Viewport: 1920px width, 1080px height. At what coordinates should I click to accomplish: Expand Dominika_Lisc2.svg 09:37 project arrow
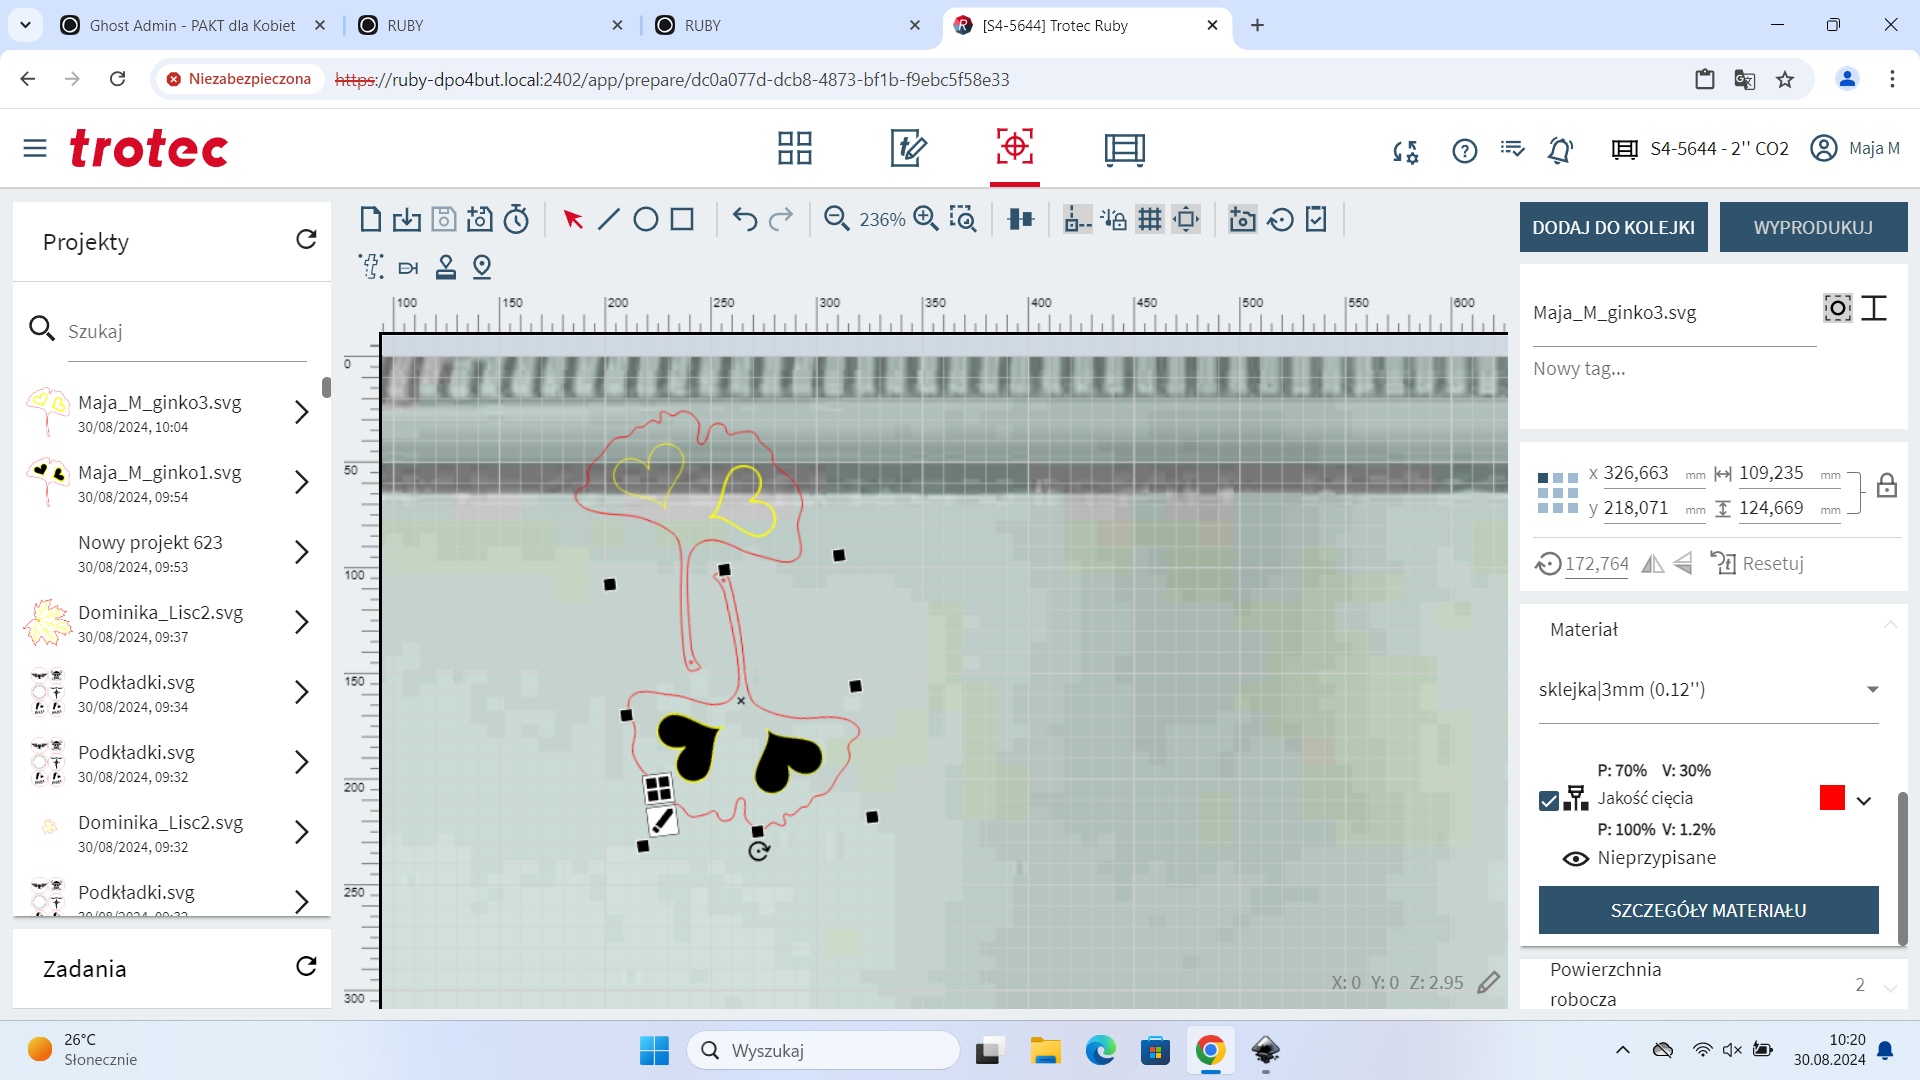point(302,622)
